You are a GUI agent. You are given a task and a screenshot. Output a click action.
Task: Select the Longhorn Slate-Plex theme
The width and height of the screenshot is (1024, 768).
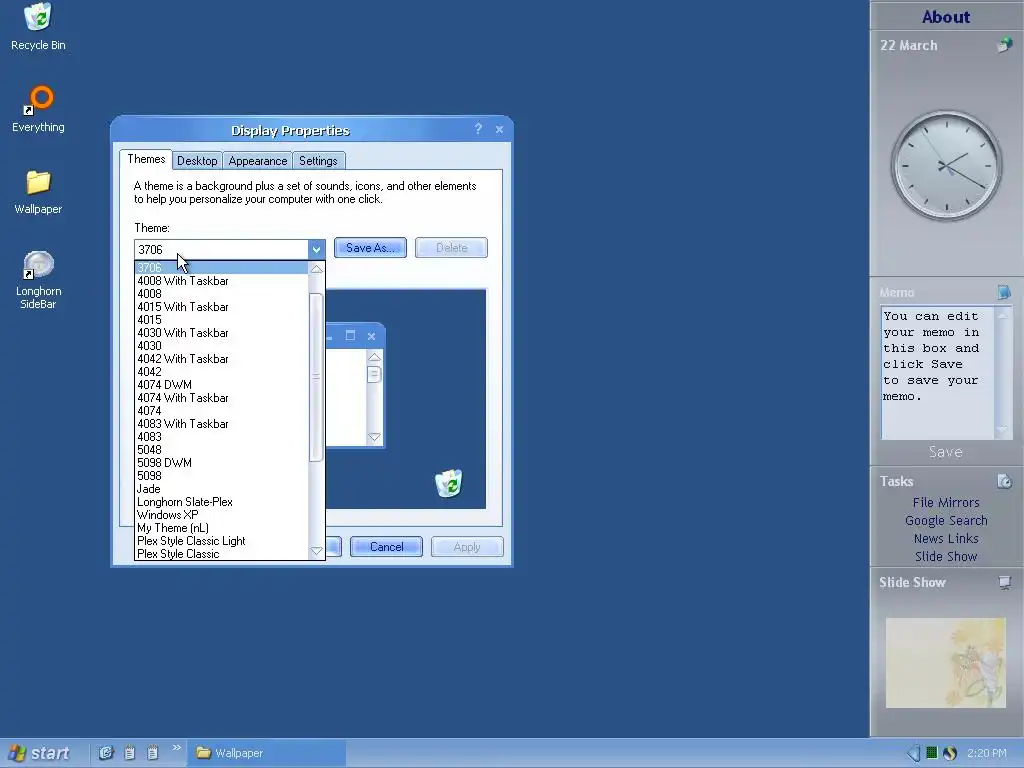click(x=221, y=502)
